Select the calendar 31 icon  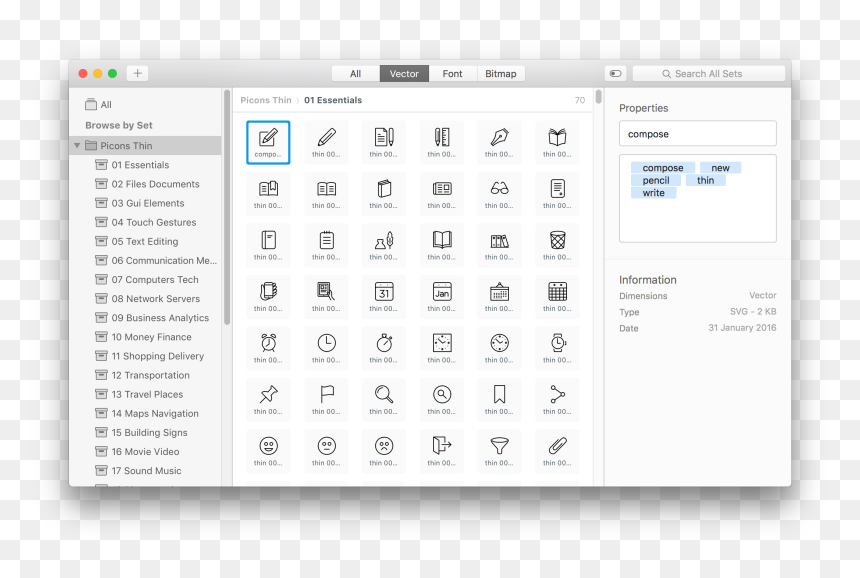point(384,297)
